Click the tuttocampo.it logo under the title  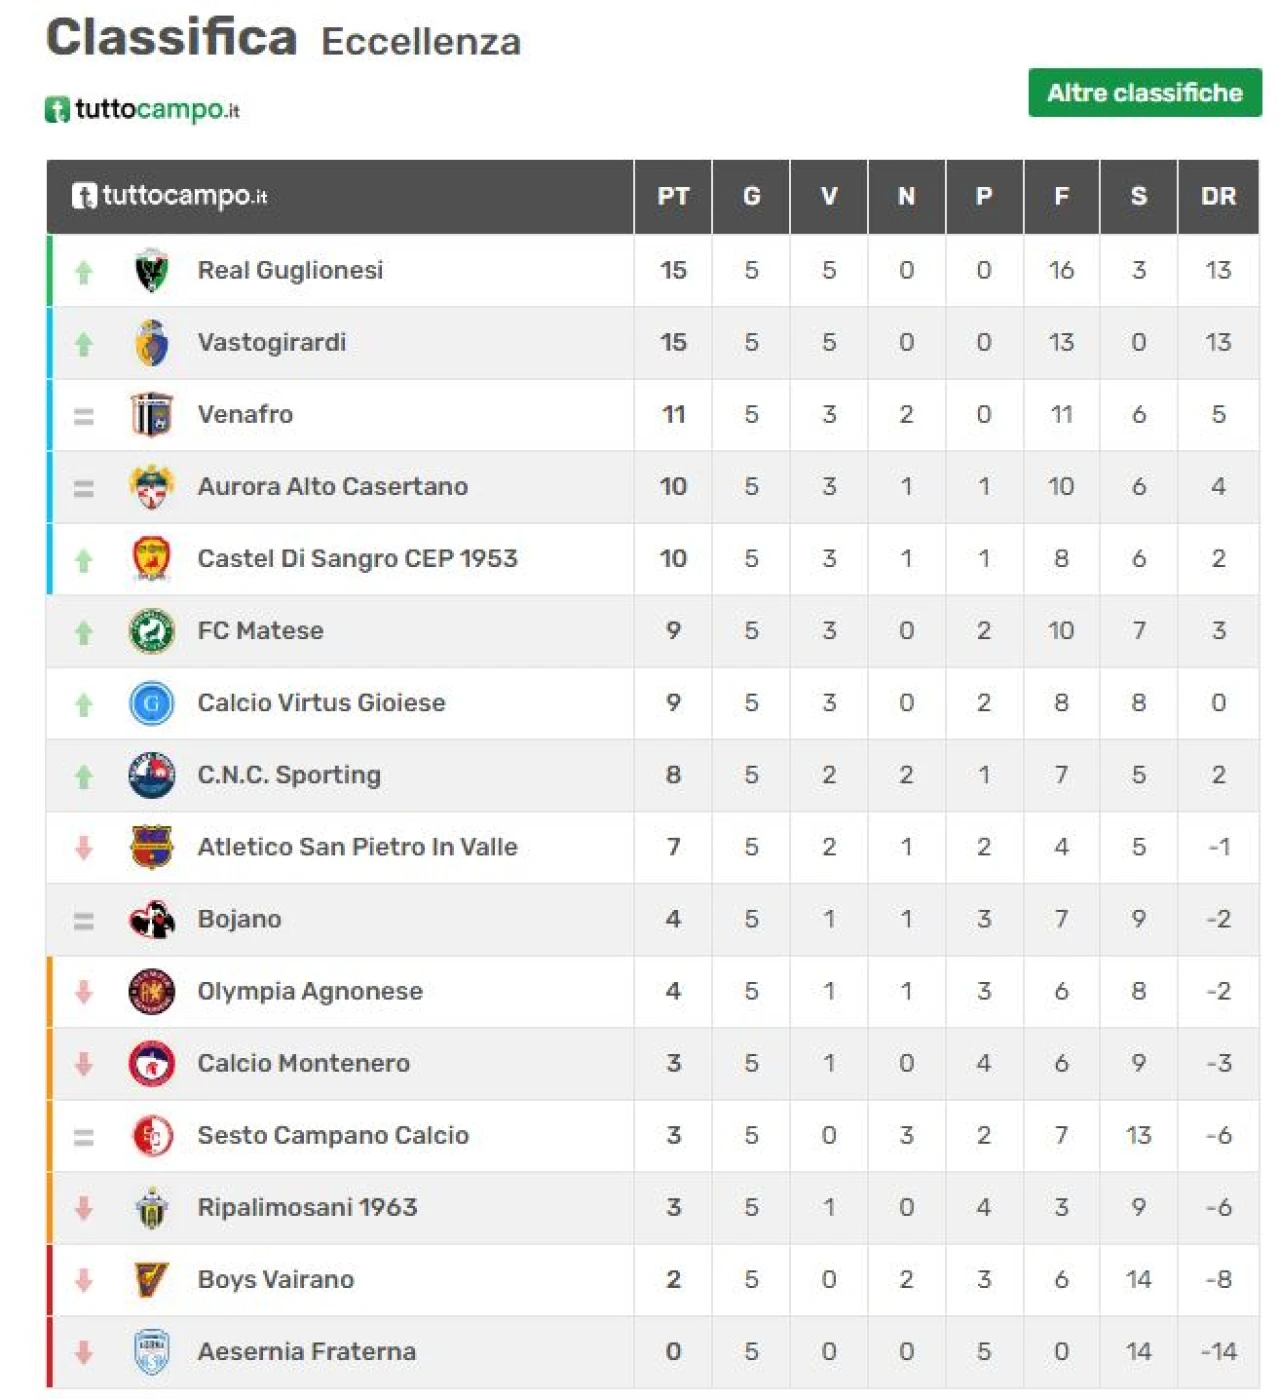pos(143,109)
